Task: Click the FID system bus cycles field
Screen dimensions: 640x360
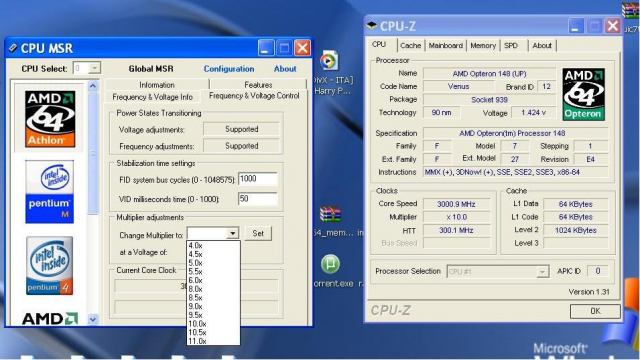Action: 258,179
